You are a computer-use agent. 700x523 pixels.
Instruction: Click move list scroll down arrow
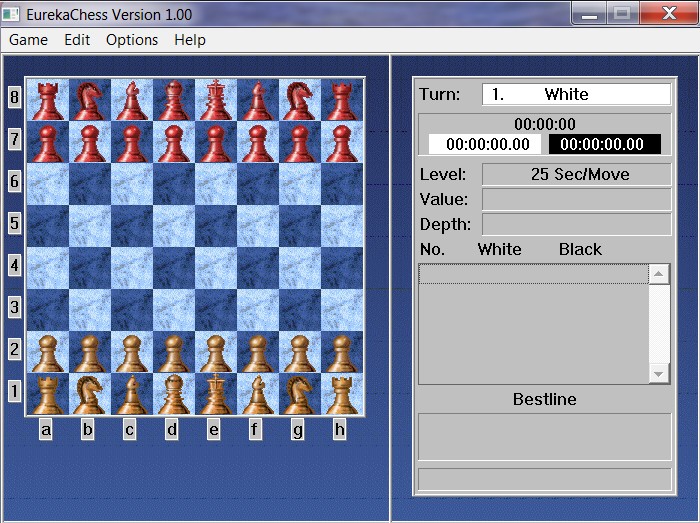click(658, 374)
